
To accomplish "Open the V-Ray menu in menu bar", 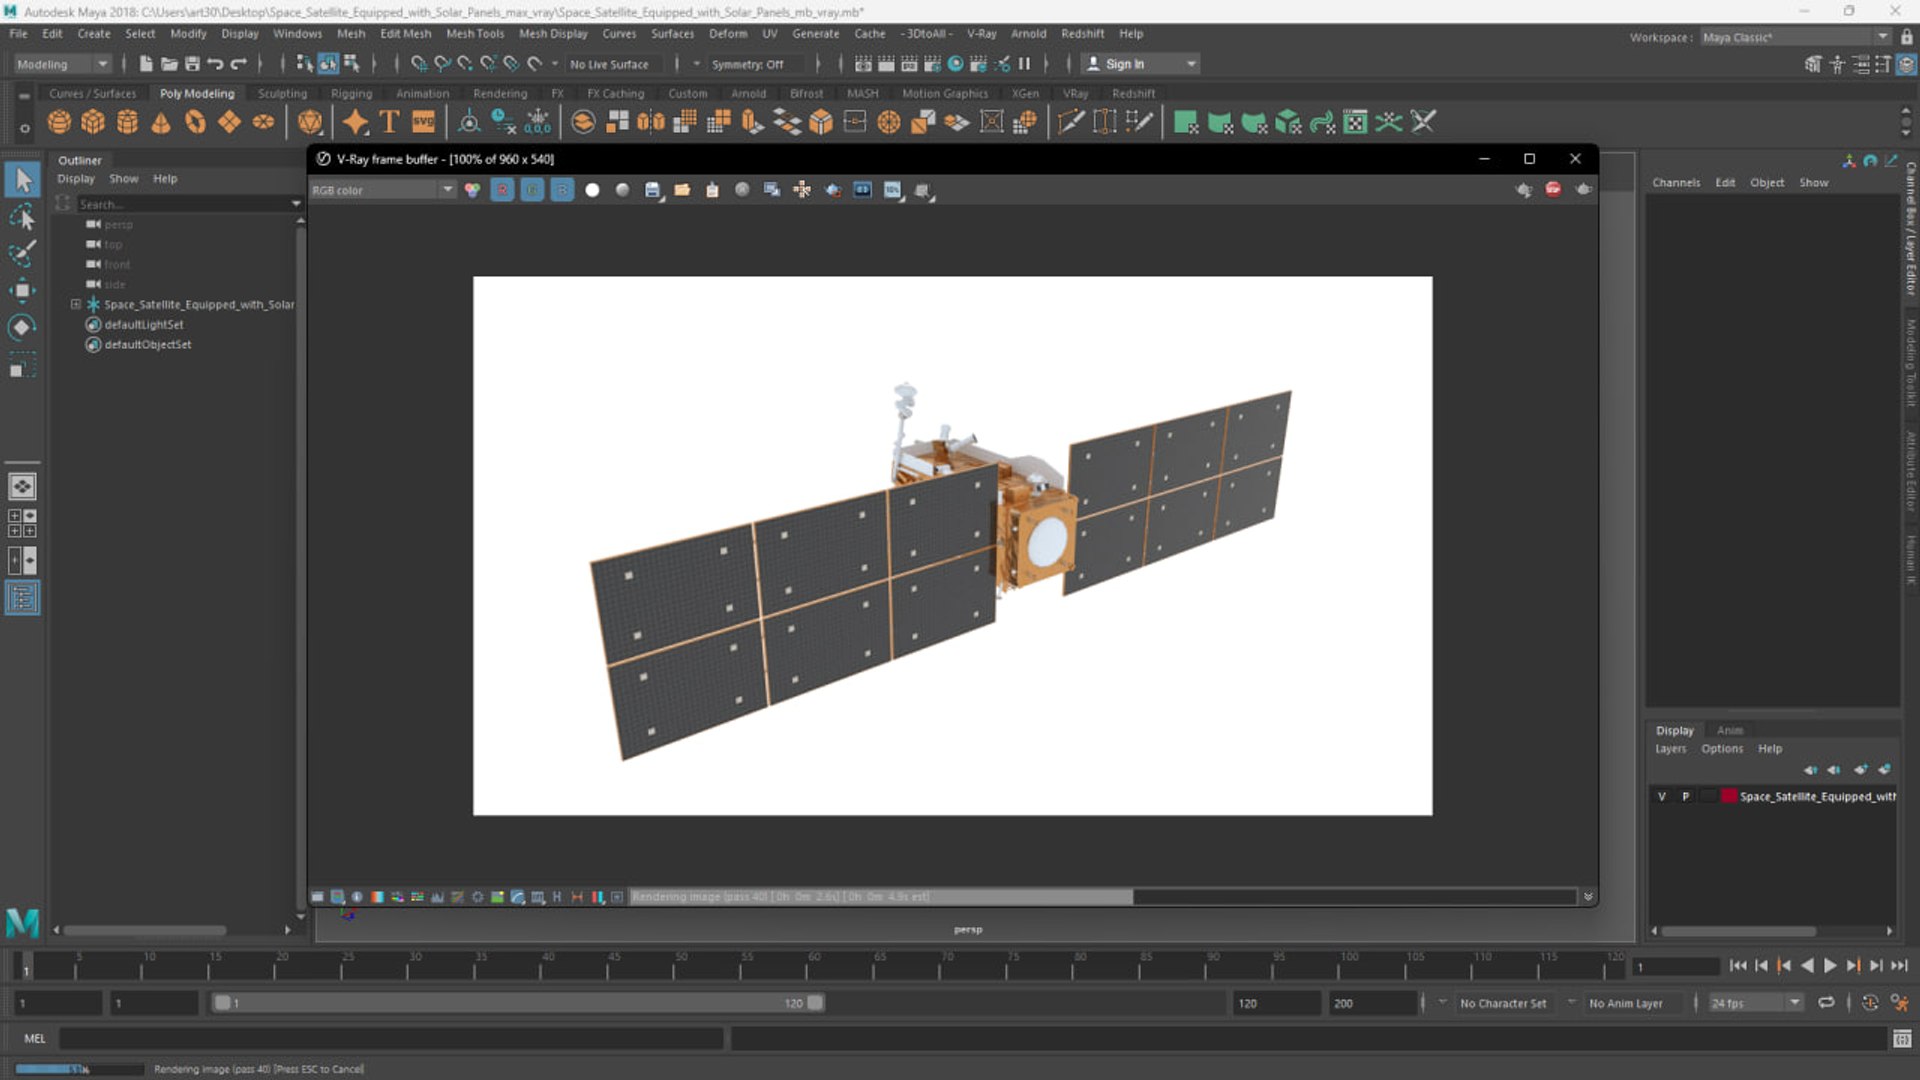I will (x=981, y=33).
